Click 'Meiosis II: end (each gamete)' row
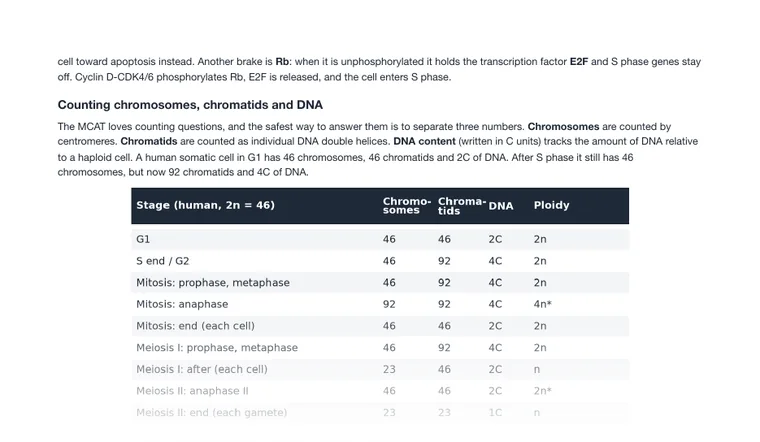This screenshot has width=760, height=442. click(380, 412)
